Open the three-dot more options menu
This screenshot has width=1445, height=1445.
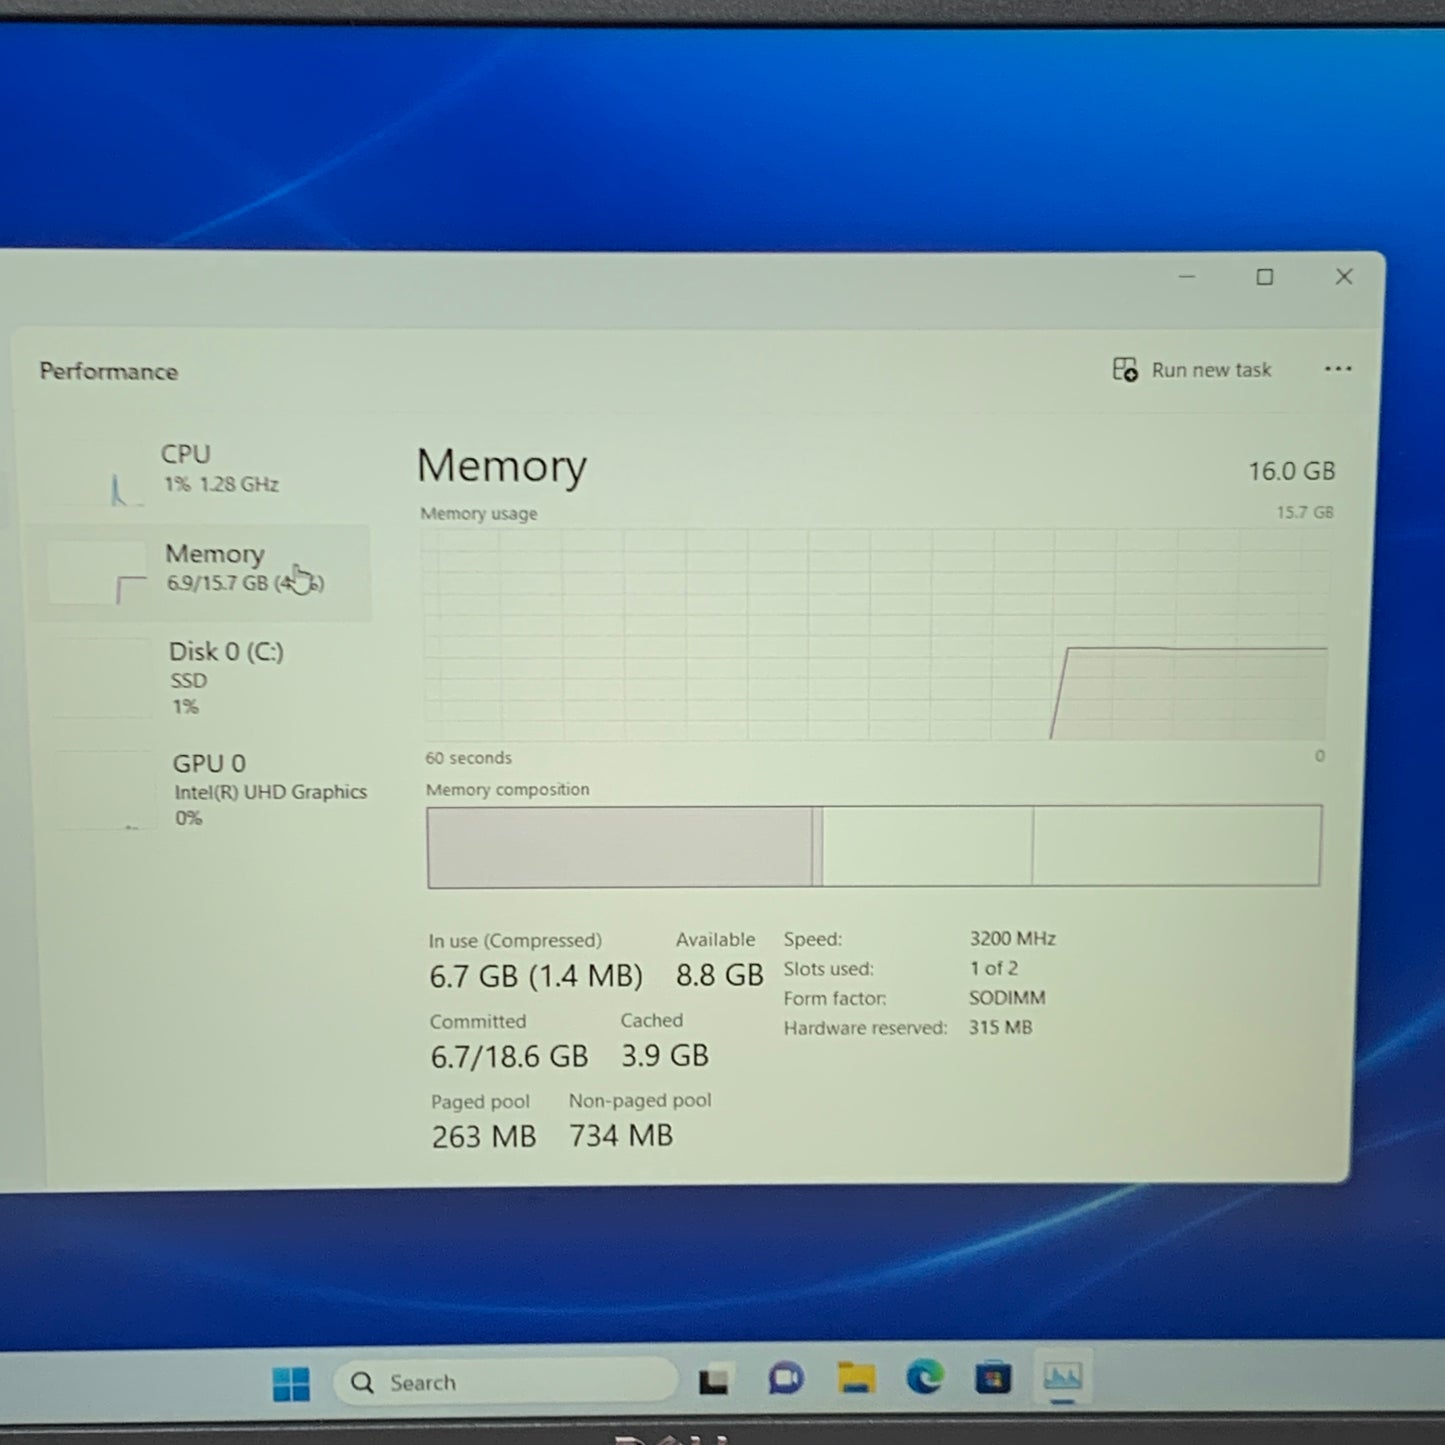(x=1338, y=369)
